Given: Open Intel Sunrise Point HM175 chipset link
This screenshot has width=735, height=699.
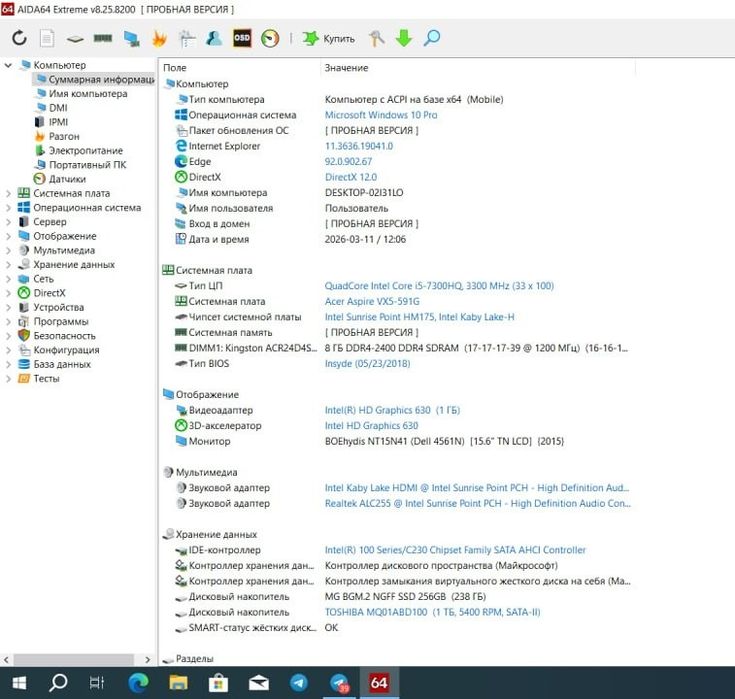Looking at the screenshot, I should (x=420, y=317).
